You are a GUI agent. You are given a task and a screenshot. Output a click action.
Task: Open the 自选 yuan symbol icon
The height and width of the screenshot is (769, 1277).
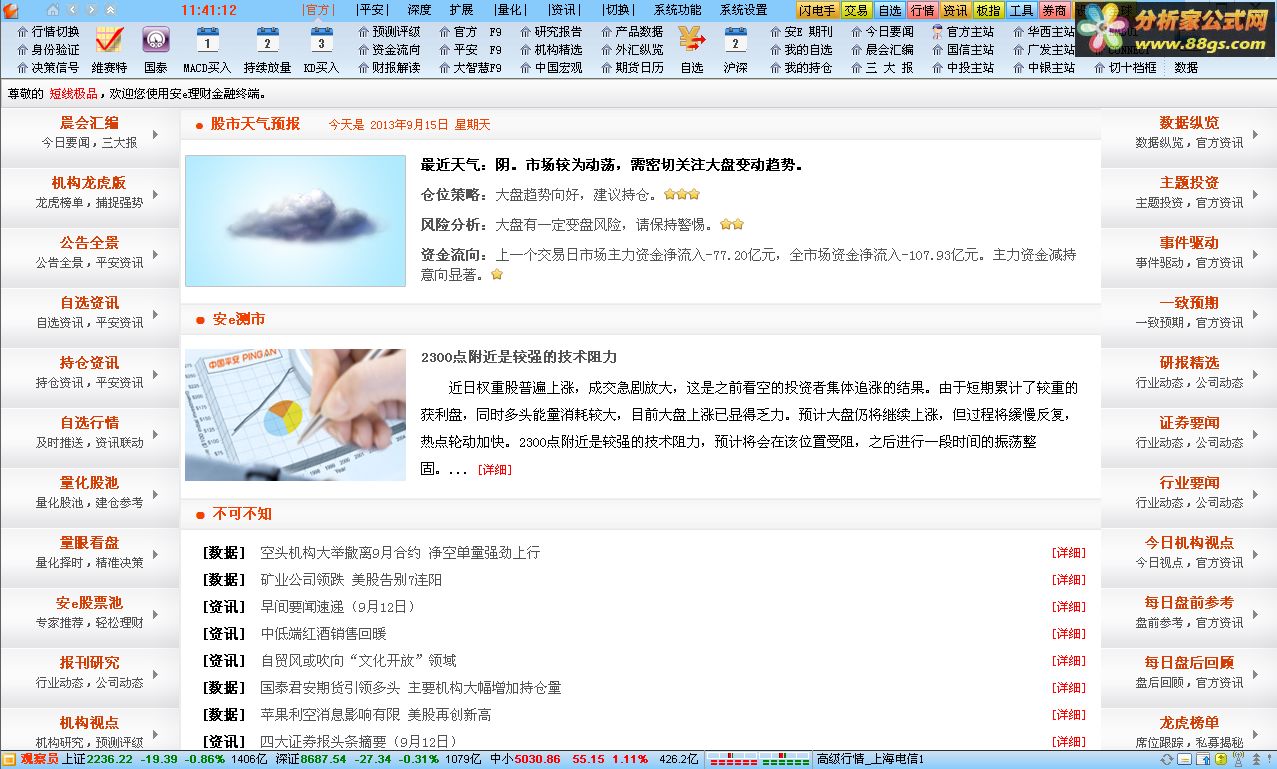(692, 40)
